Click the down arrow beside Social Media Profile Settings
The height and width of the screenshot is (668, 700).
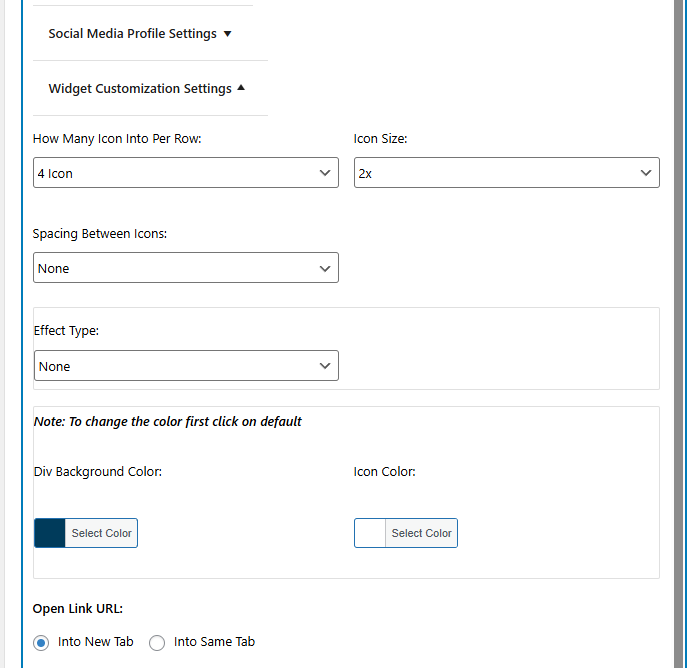(x=227, y=34)
